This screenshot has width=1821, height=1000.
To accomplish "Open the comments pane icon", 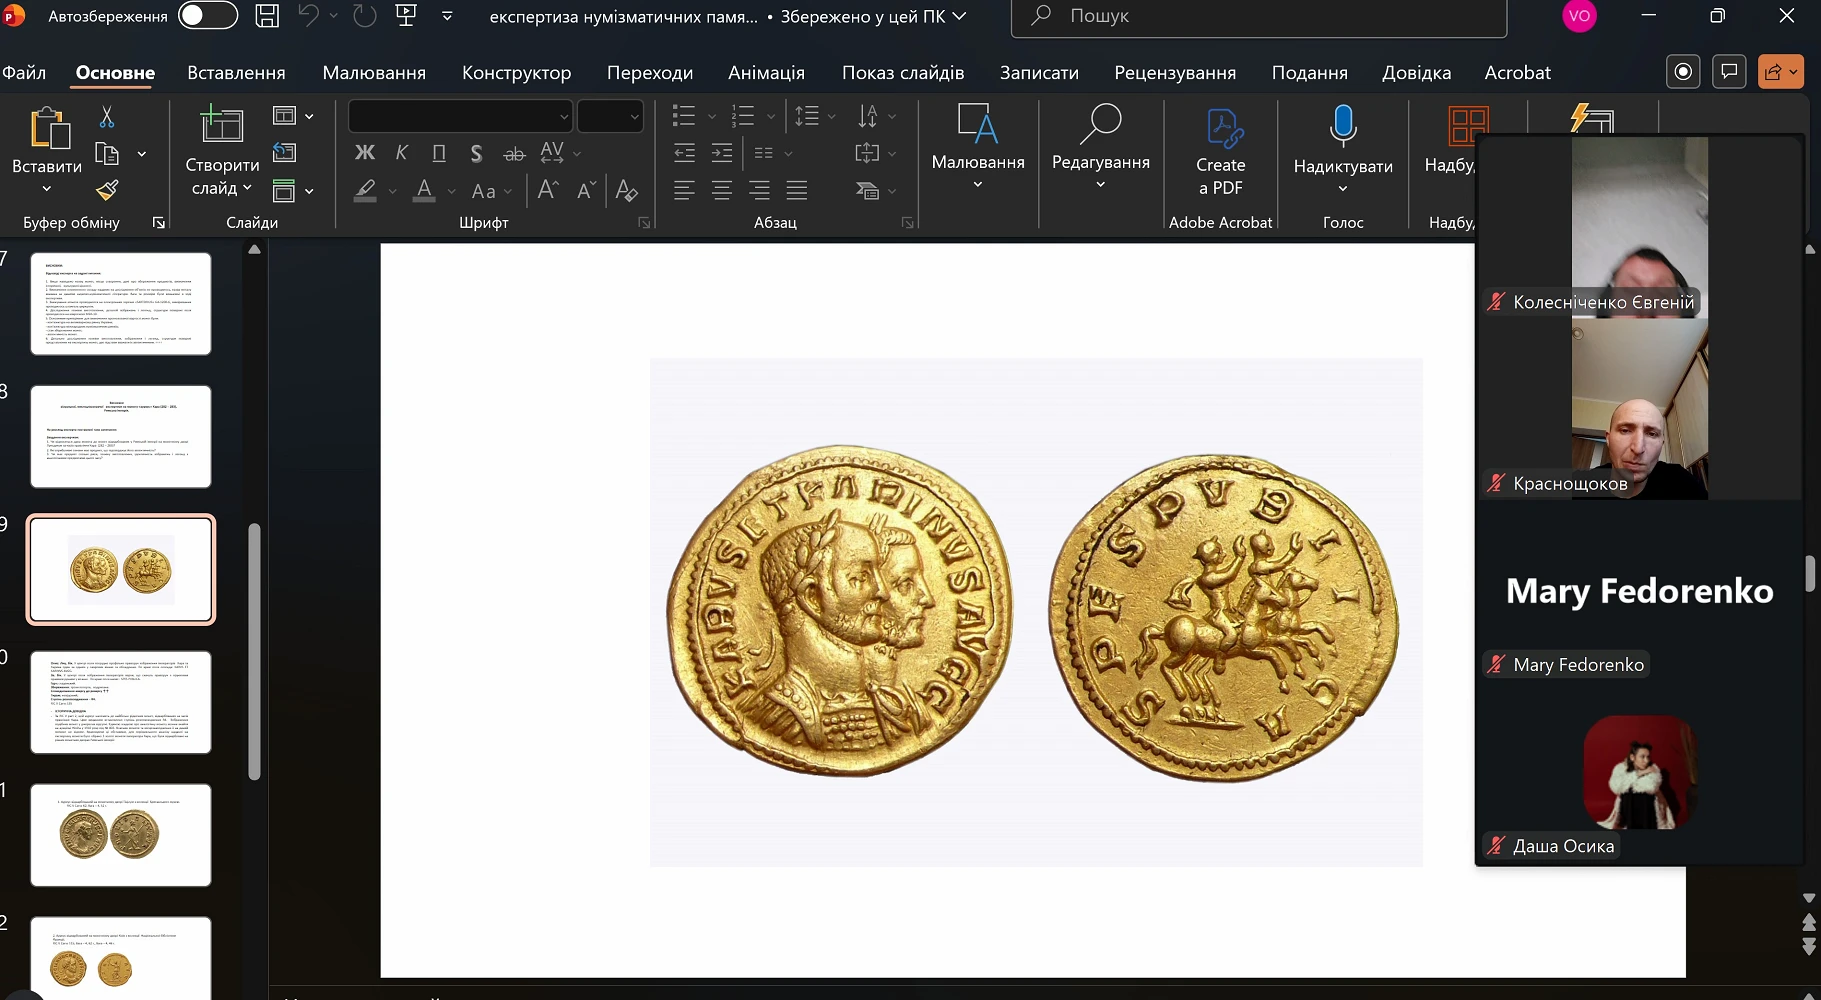I will [x=1729, y=72].
